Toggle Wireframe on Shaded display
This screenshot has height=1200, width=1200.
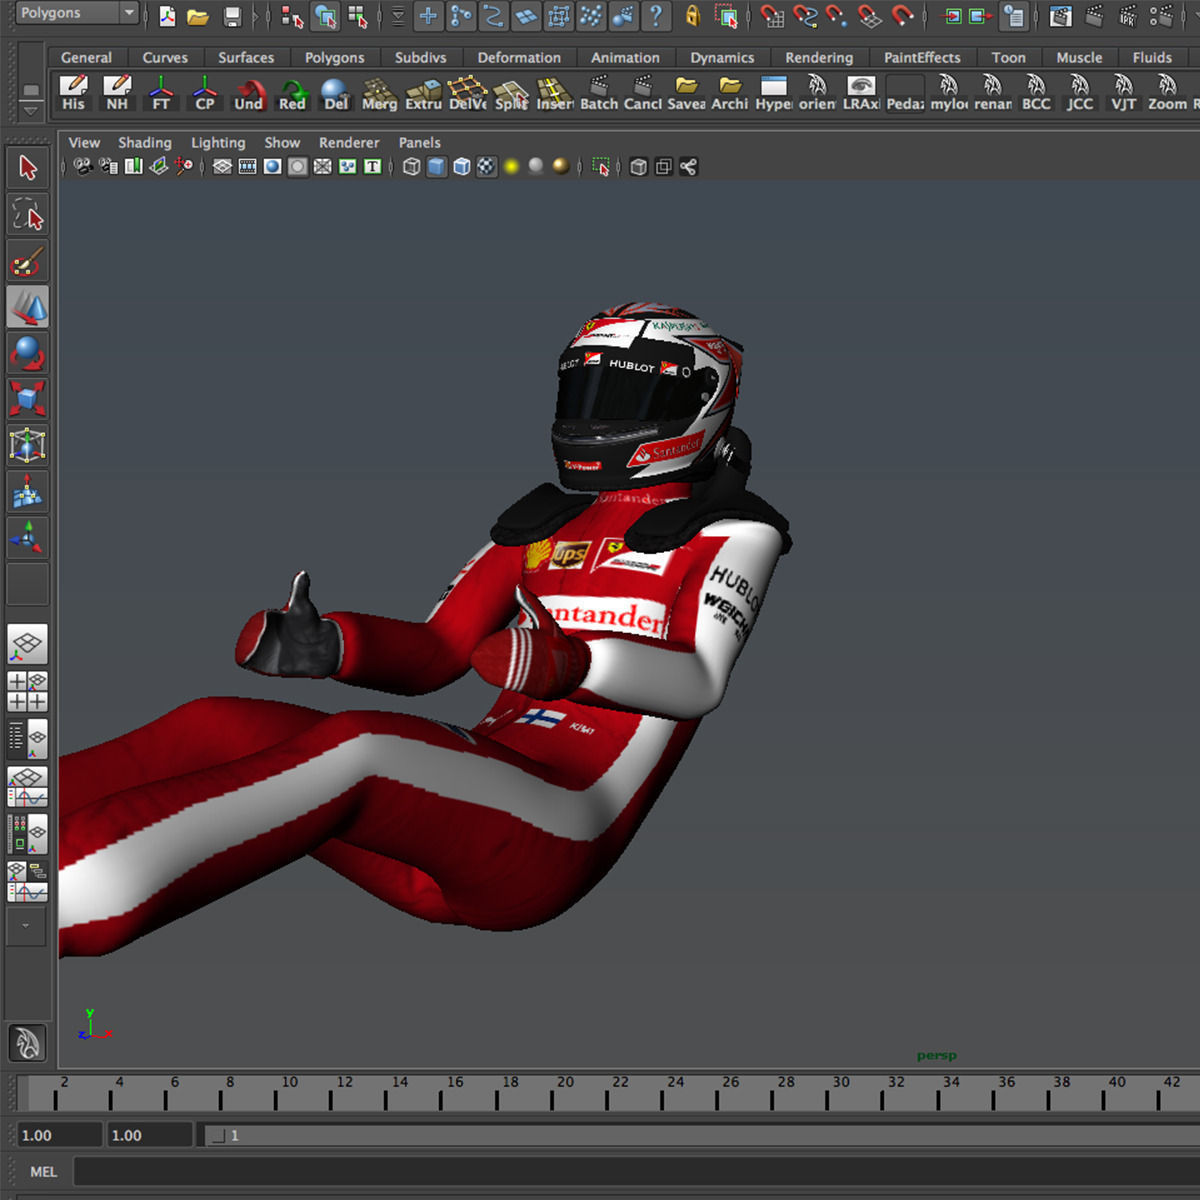pos(461,167)
